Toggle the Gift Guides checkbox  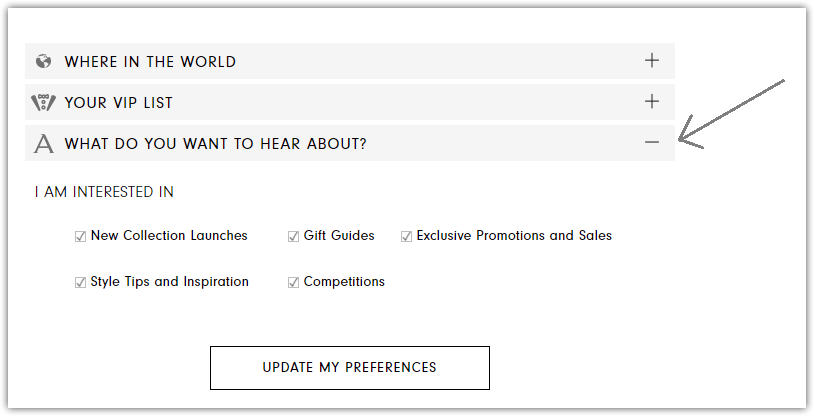tap(294, 237)
